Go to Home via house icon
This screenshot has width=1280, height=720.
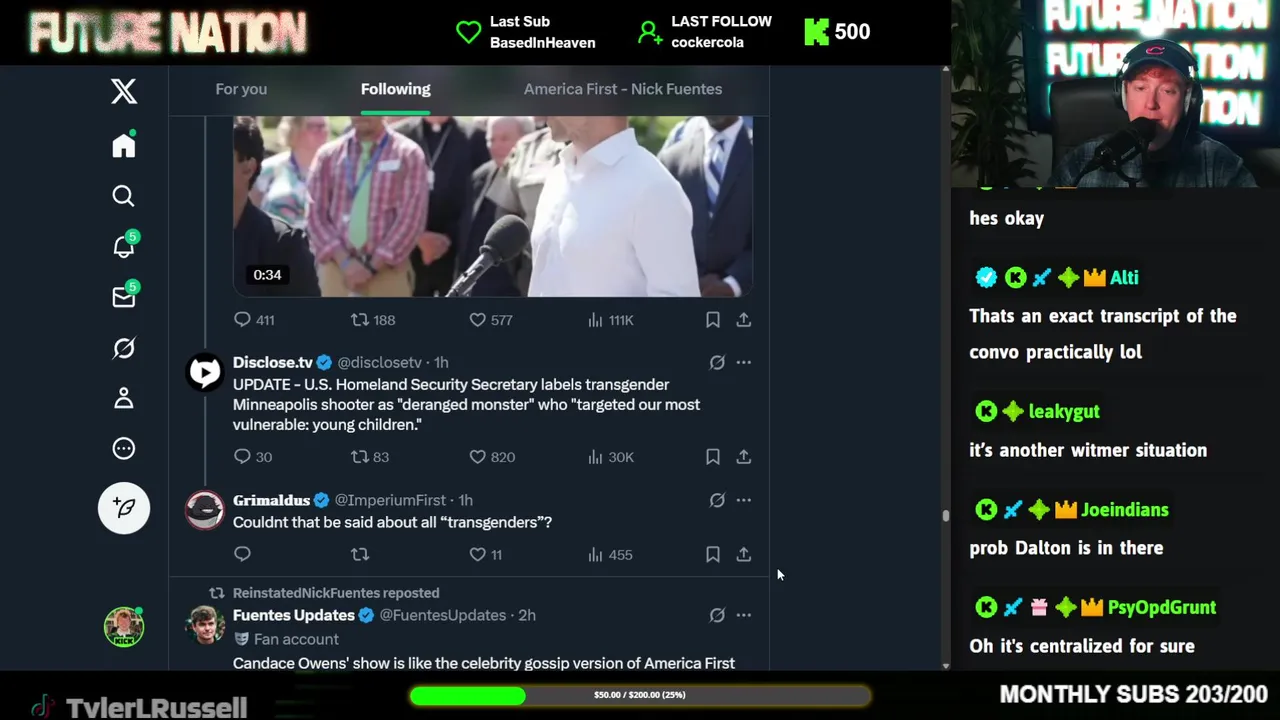coord(124,145)
